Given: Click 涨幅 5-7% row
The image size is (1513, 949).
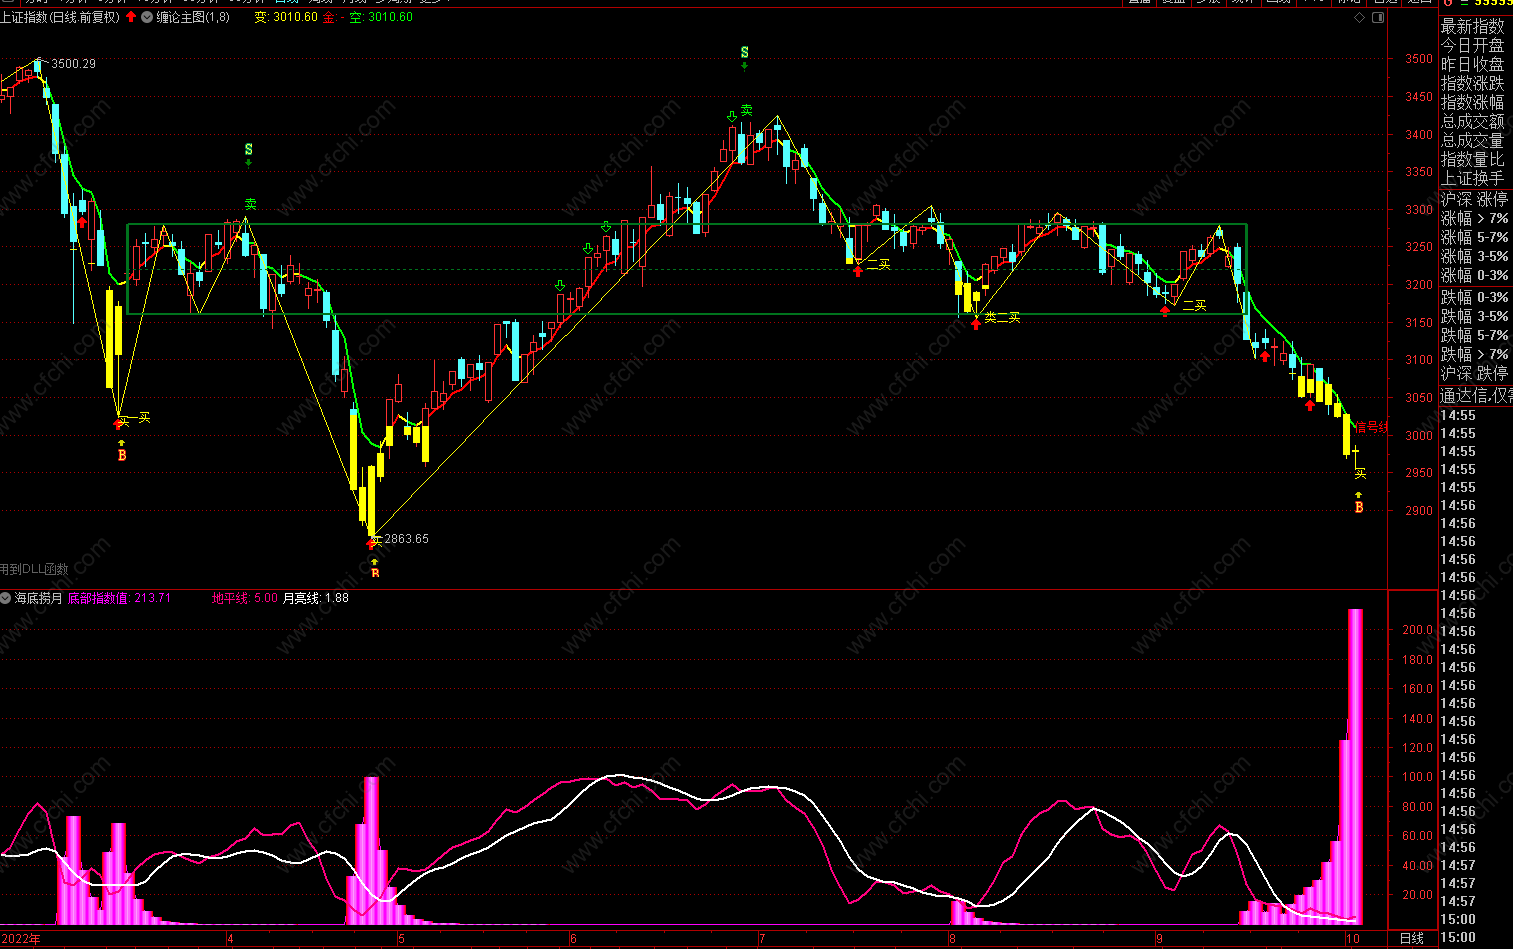Looking at the screenshot, I should click(1475, 237).
